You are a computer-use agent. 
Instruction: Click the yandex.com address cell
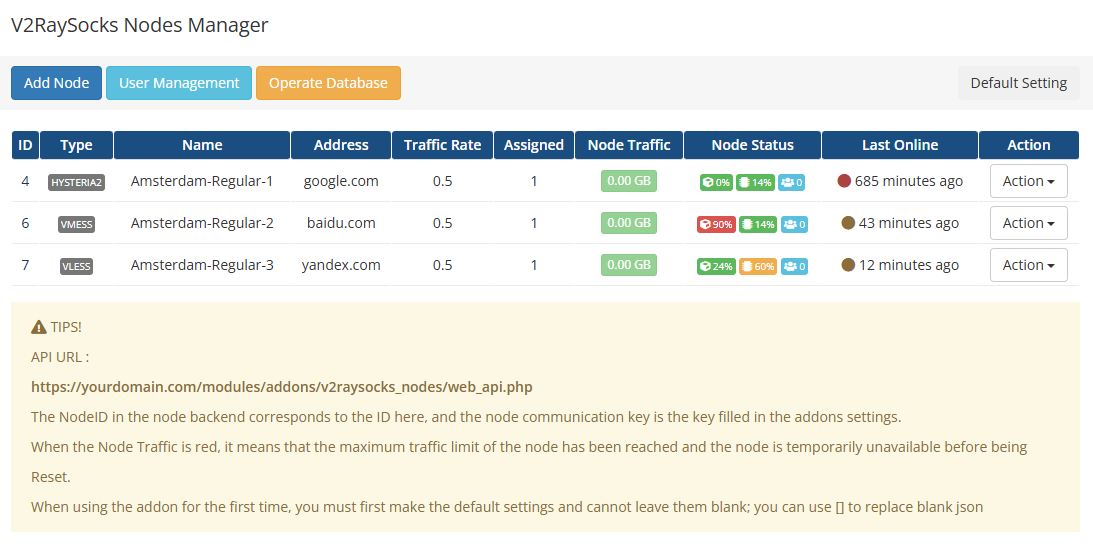pyautogui.click(x=341, y=265)
